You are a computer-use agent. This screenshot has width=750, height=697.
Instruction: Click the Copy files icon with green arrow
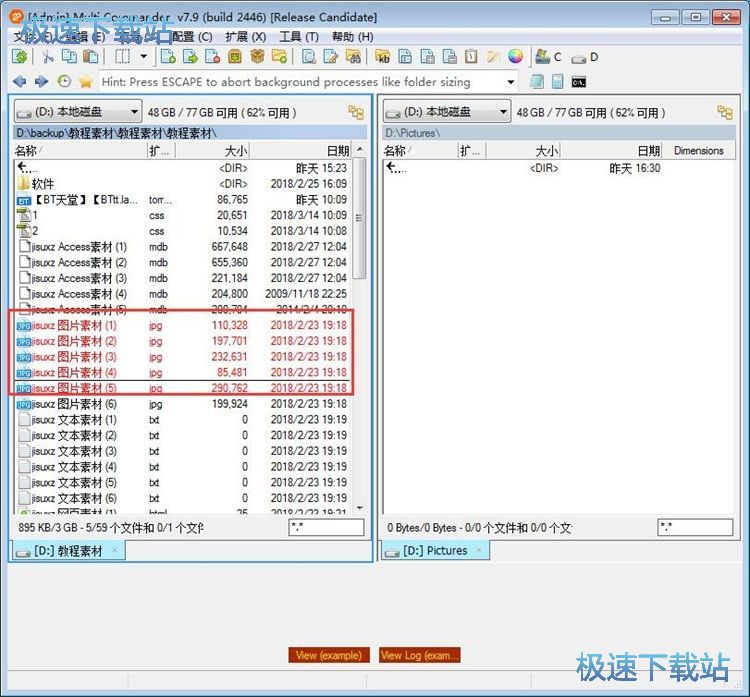click(168, 57)
